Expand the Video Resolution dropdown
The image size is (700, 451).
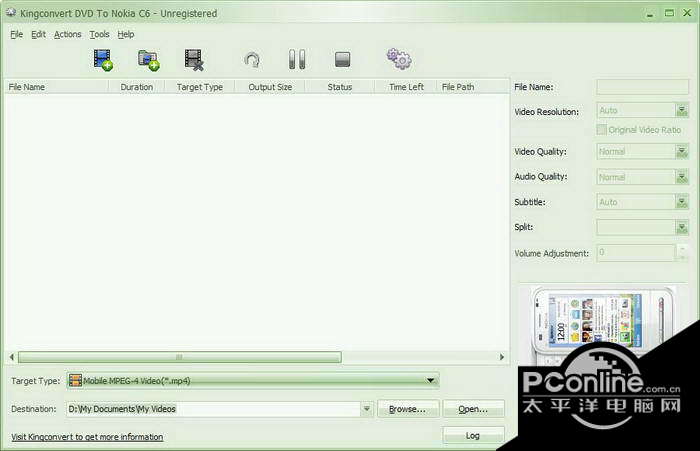681,110
